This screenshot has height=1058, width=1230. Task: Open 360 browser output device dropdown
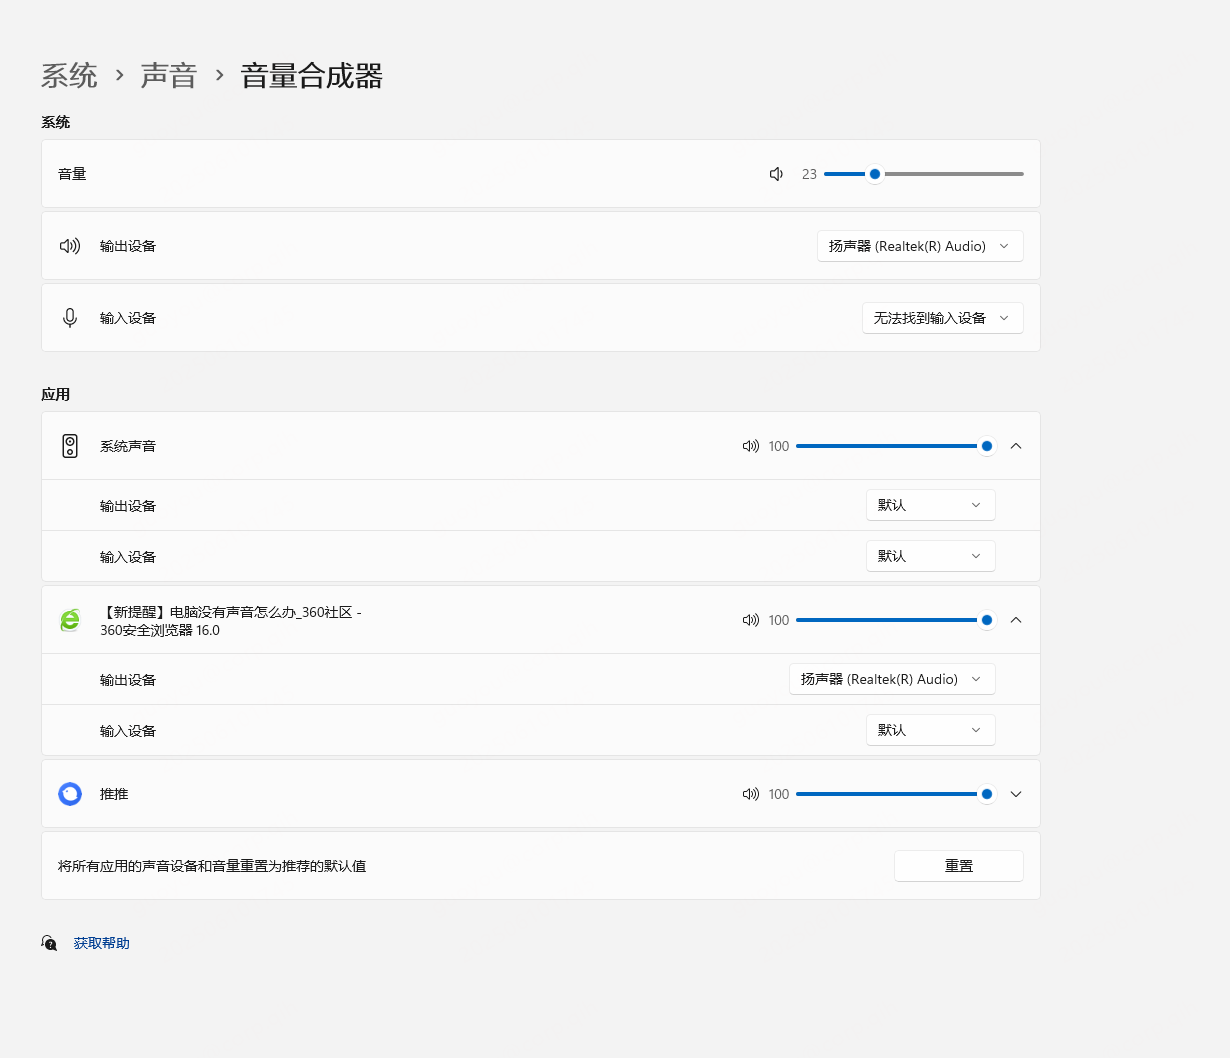(891, 679)
